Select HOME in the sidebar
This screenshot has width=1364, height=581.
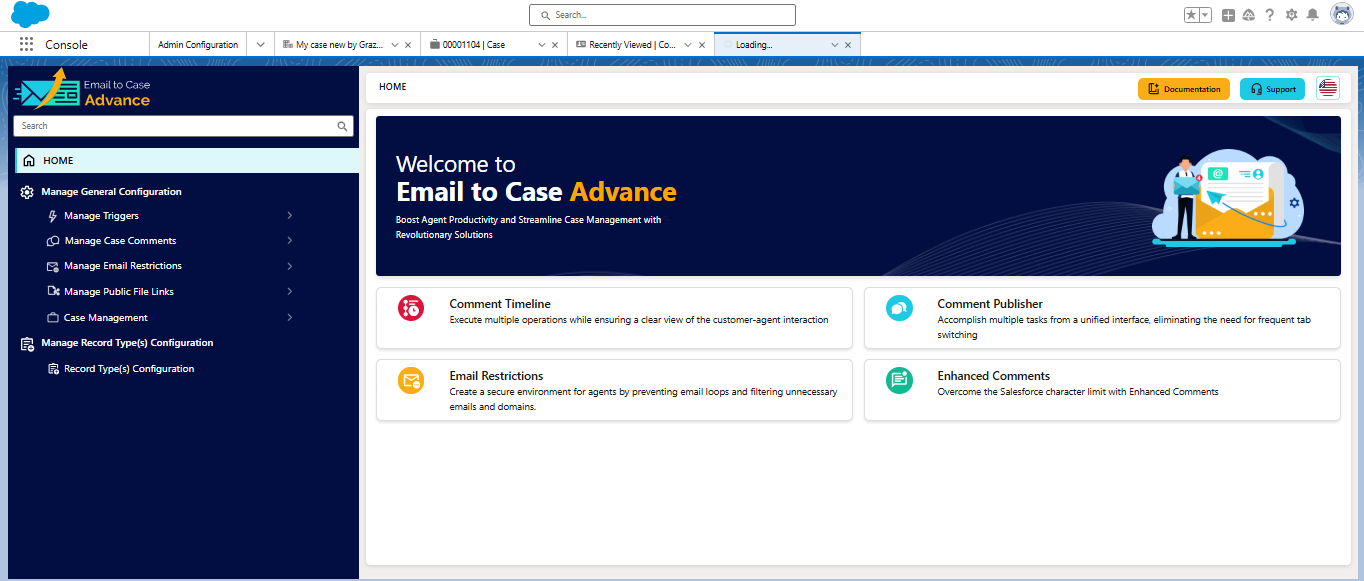[x=187, y=160]
